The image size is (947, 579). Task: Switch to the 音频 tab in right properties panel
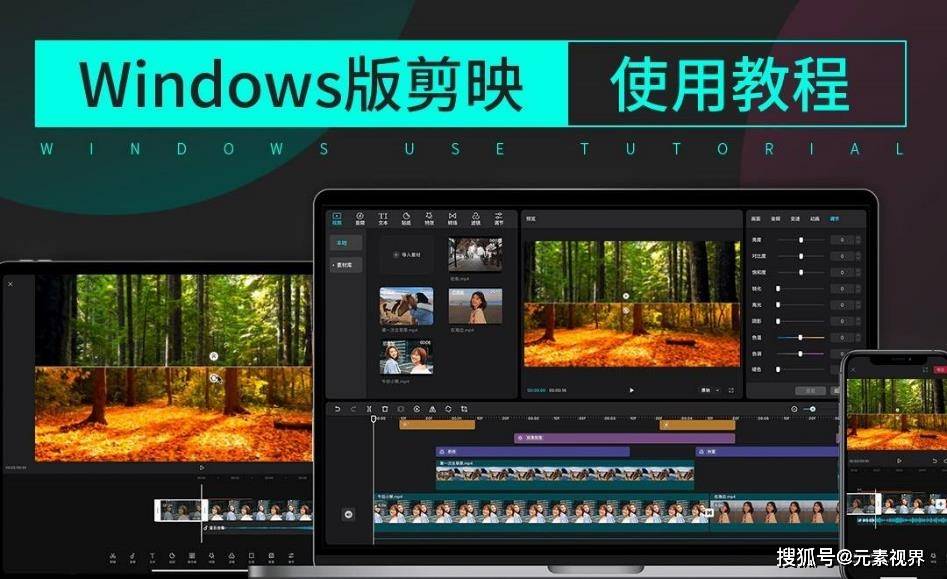pyautogui.click(x=775, y=219)
